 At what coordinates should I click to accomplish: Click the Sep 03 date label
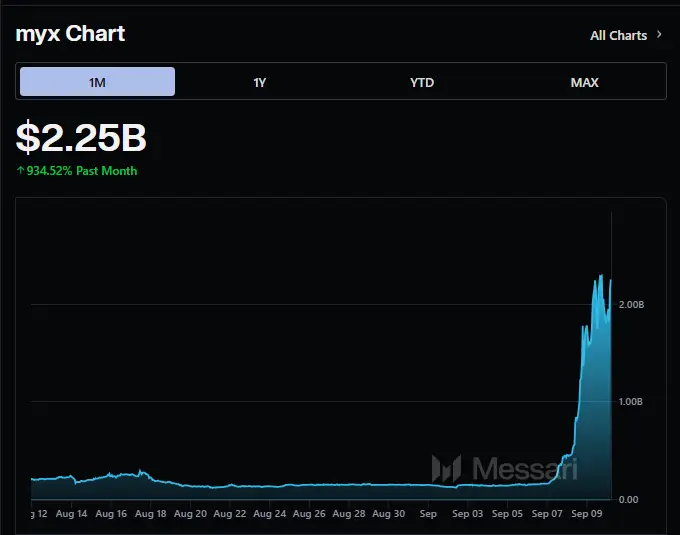pos(467,514)
